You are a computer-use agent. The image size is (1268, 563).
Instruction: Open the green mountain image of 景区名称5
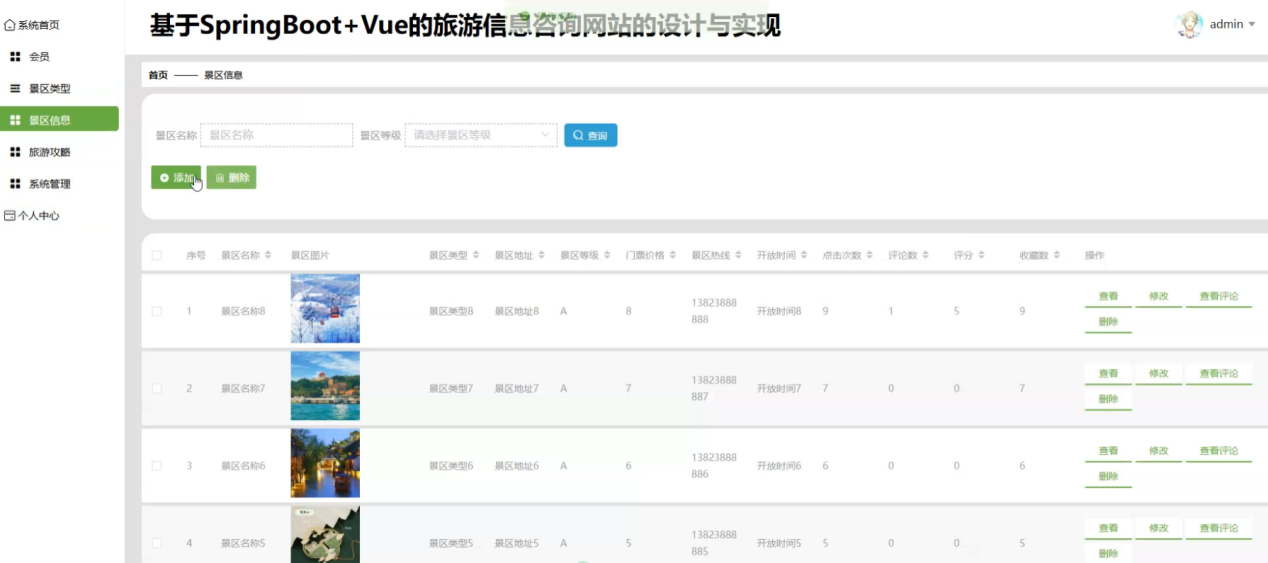tap(325, 534)
